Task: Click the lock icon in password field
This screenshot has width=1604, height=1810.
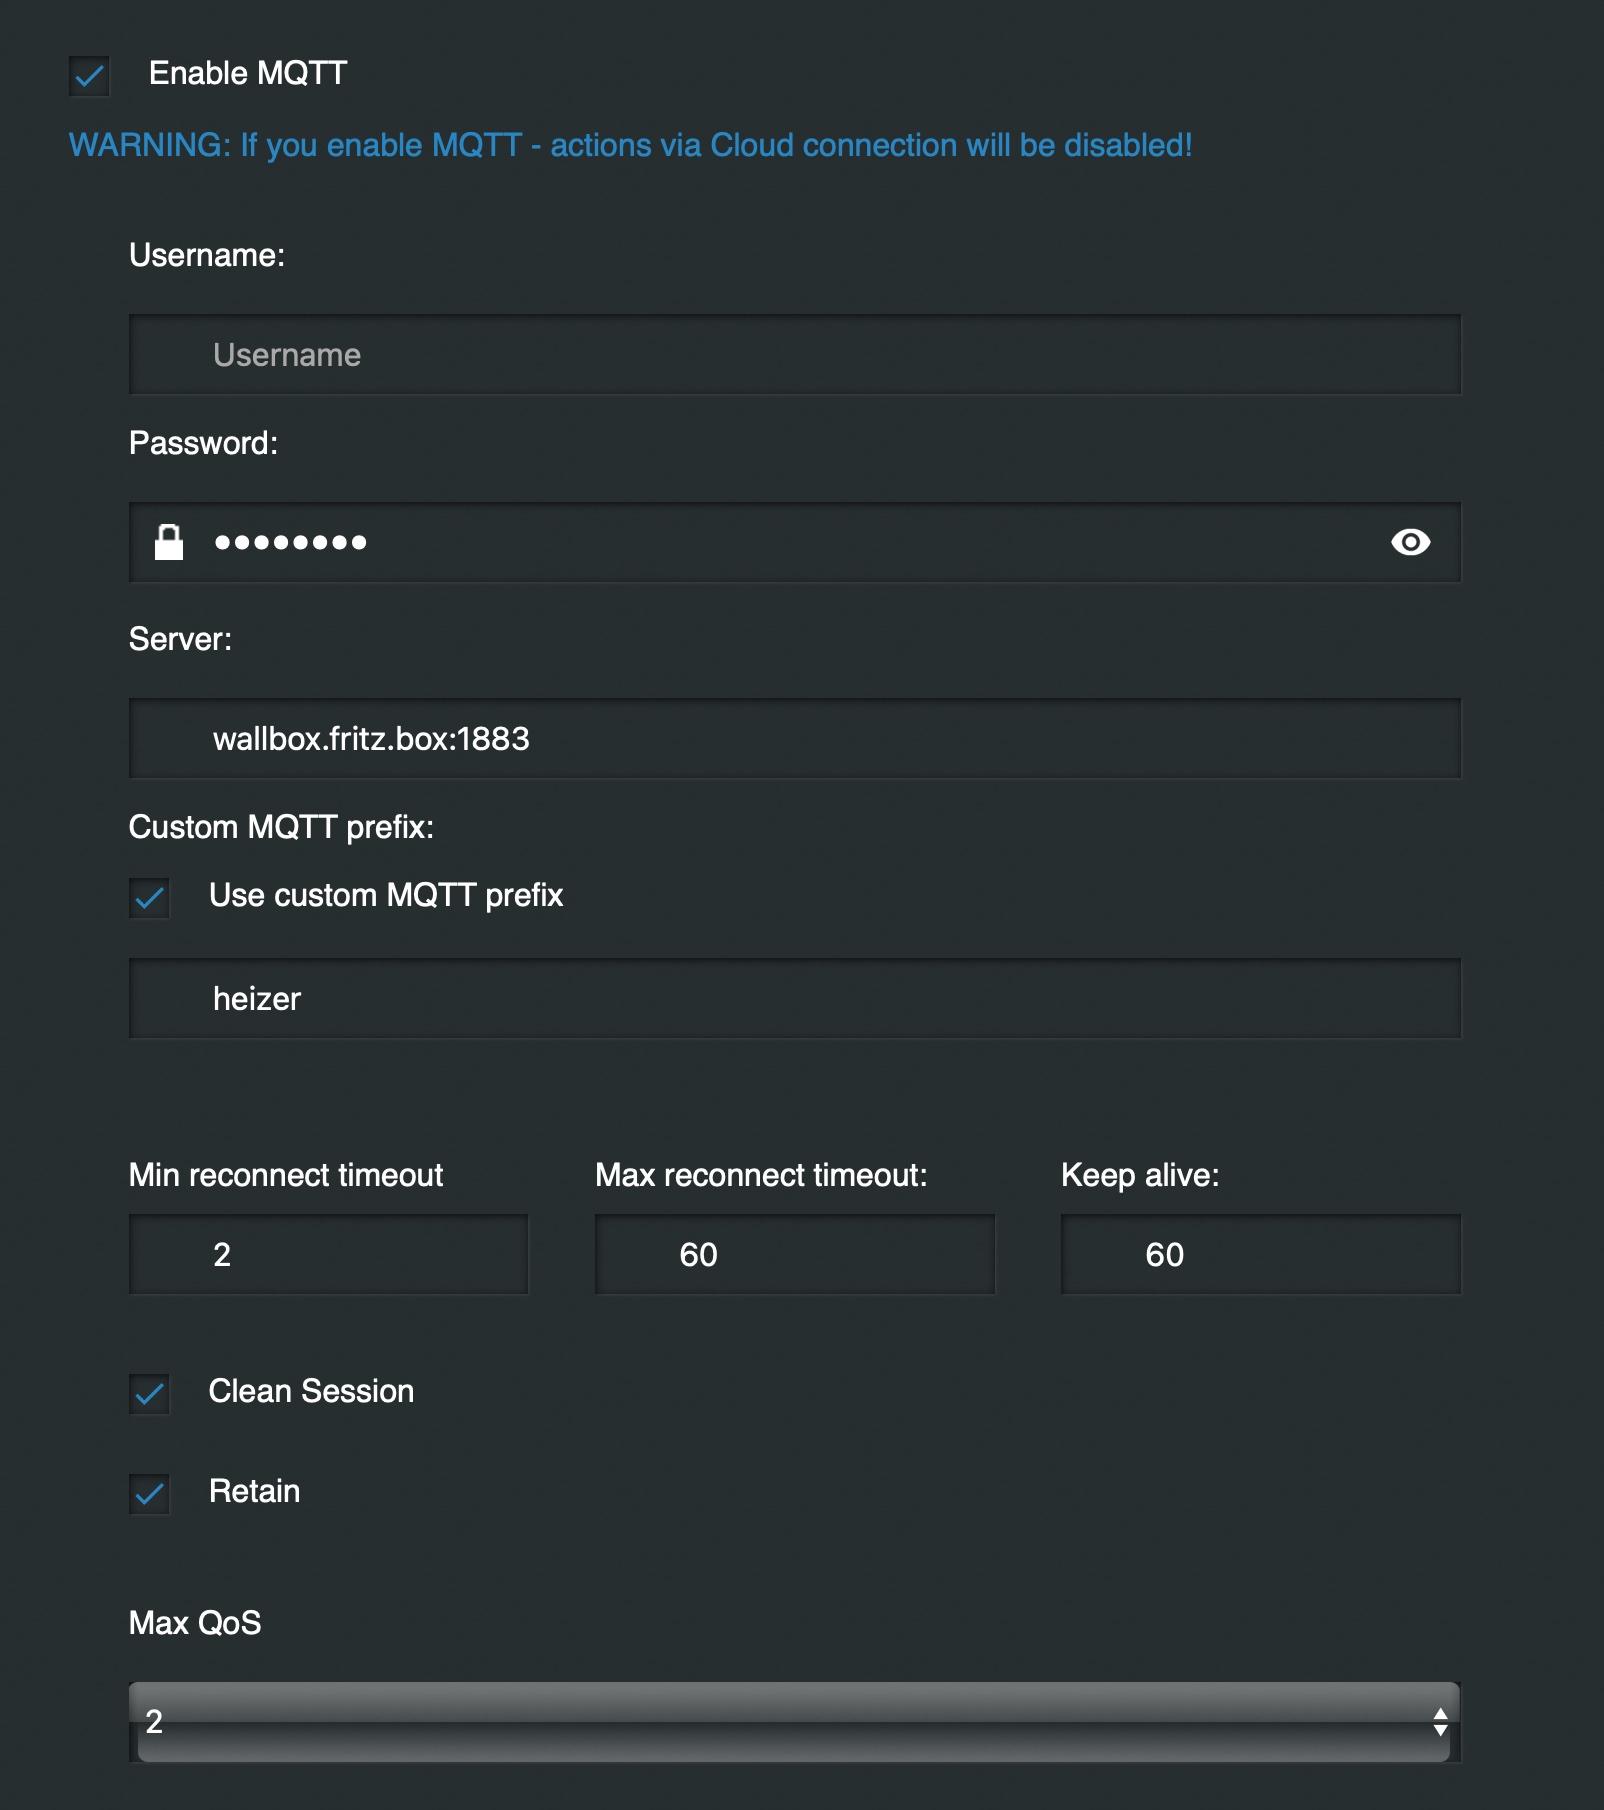Action: pos(169,542)
